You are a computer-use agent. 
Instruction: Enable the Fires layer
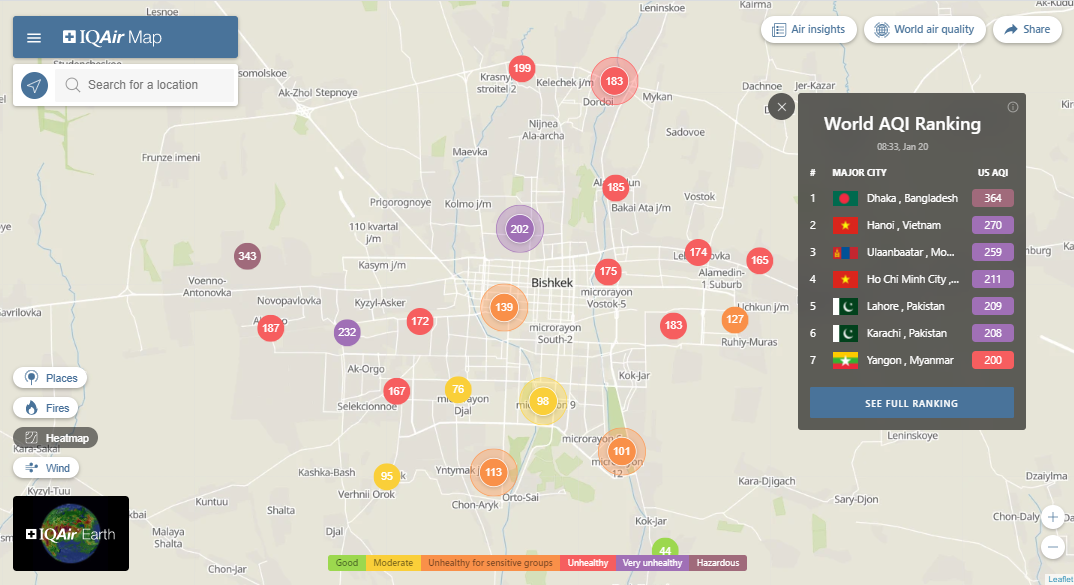[46, 408]
